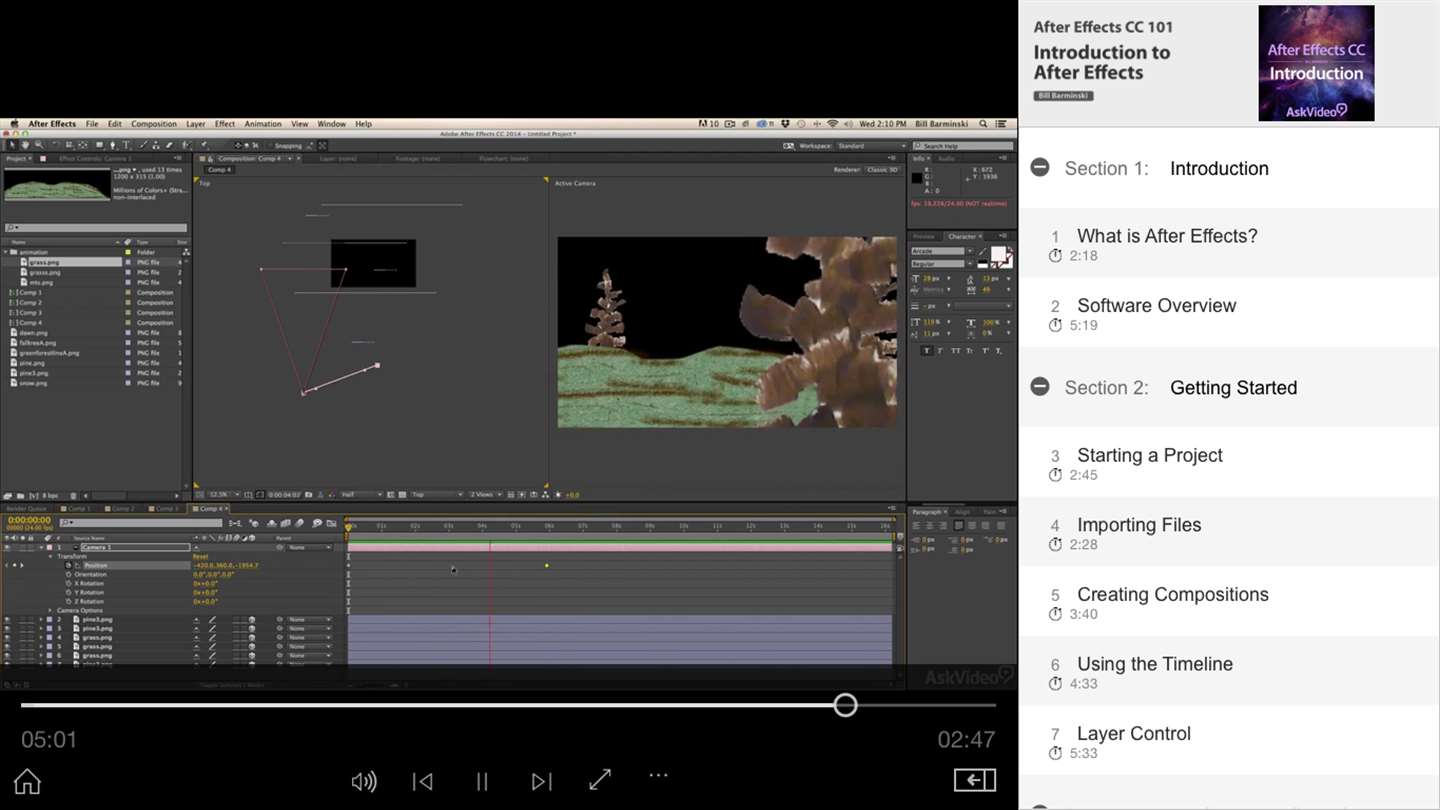1440x810 pixels.
Task: Expand video to full screen
Action: pyautogui.click(x=600, y=780)
